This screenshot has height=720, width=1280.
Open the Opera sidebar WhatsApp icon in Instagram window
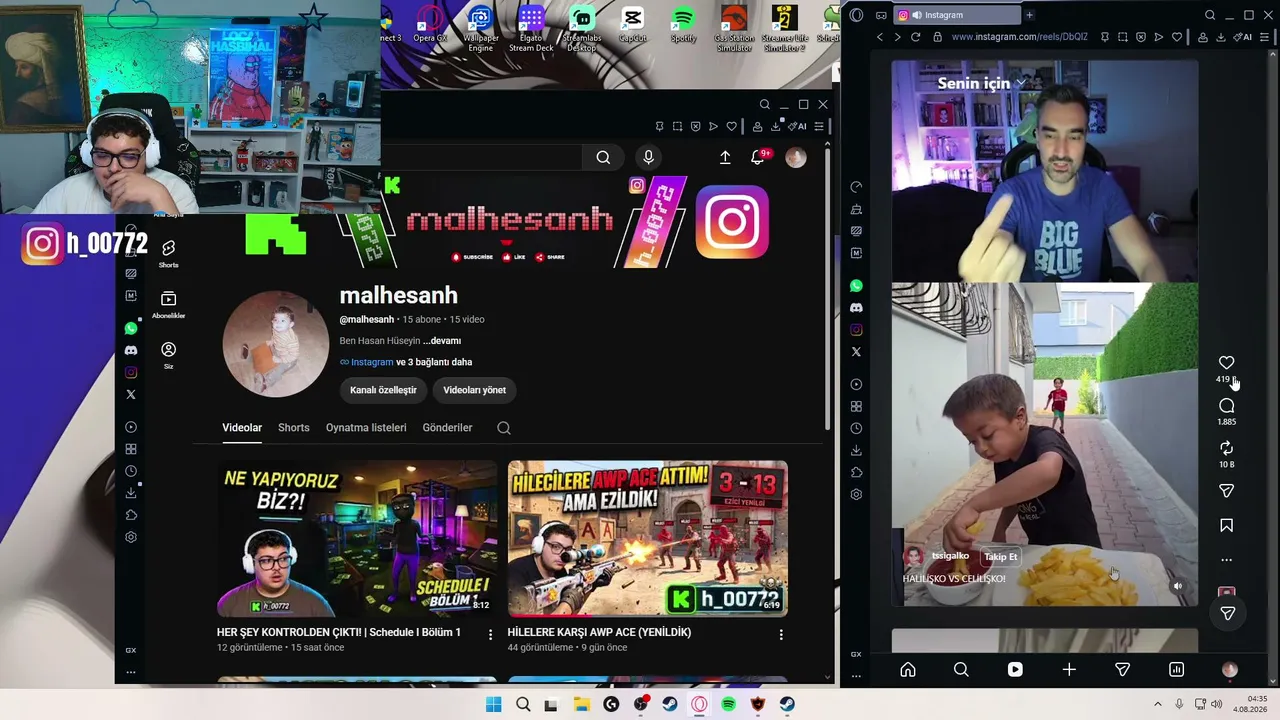[x=856, y=286]
